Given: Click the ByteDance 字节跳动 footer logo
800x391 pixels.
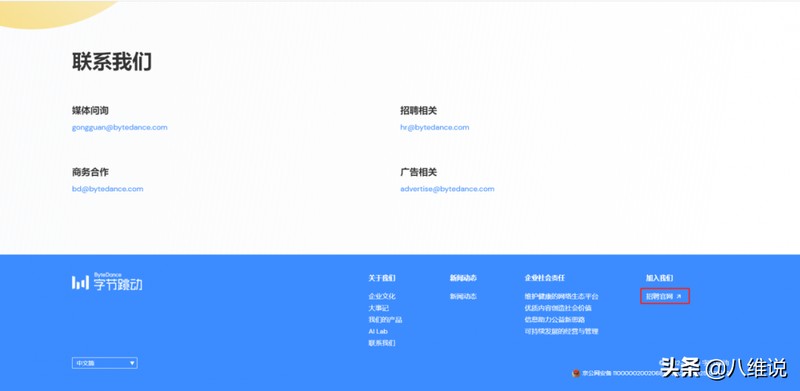Looking at the screenshot, I should [107, 282].
